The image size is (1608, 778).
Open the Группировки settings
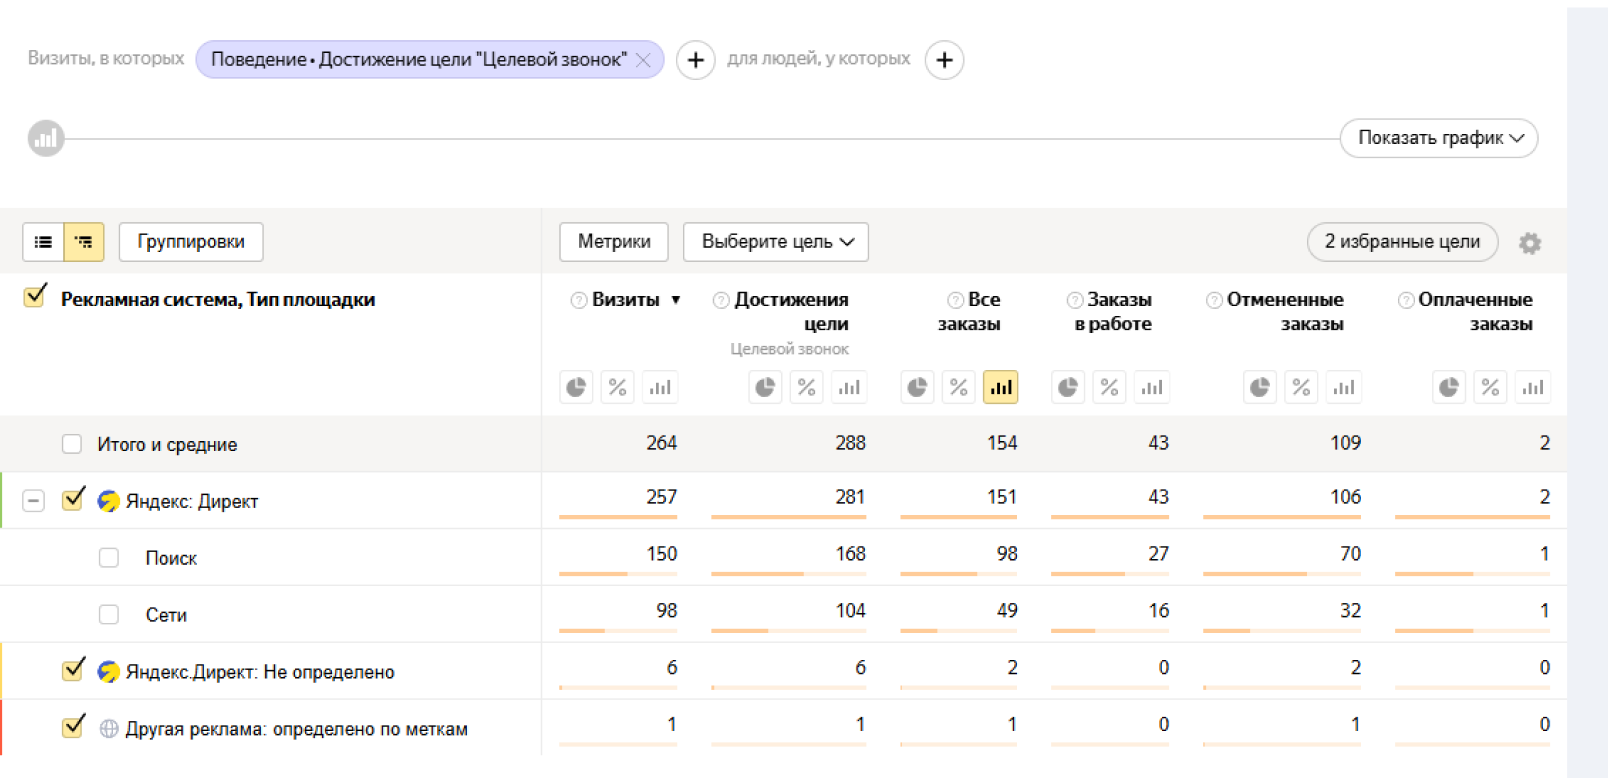[191, 242]
